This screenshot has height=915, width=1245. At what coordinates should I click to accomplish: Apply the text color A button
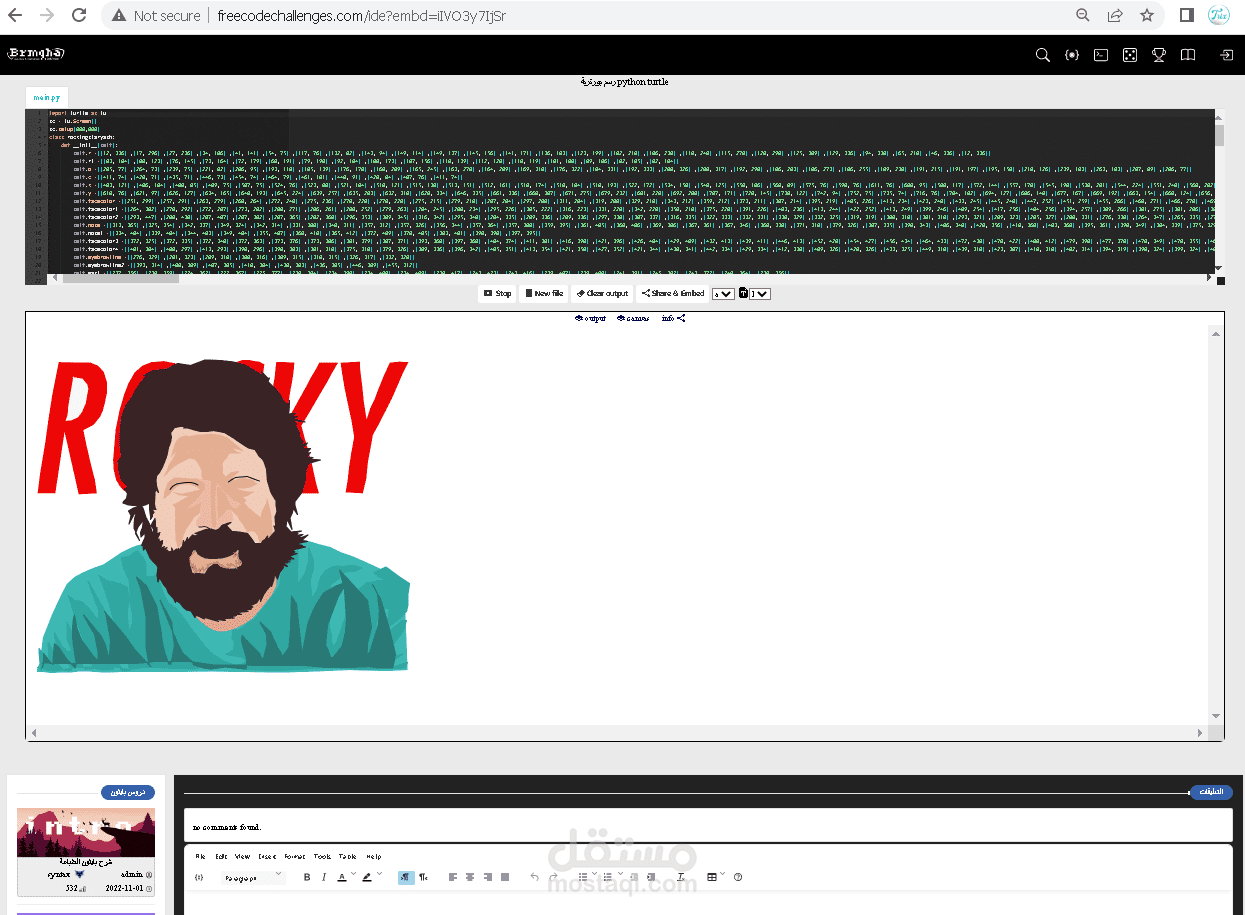[x=341, y=877]
